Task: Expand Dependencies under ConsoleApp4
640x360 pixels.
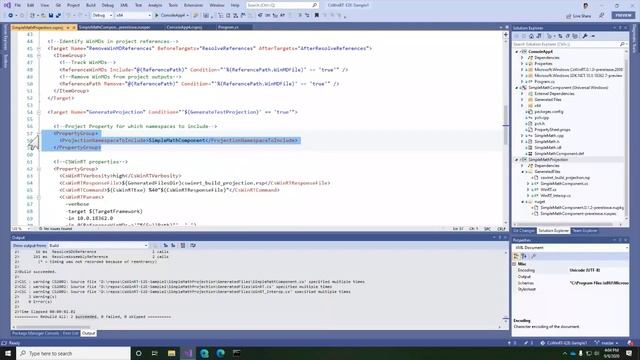Action: click(x=522, y=58)
